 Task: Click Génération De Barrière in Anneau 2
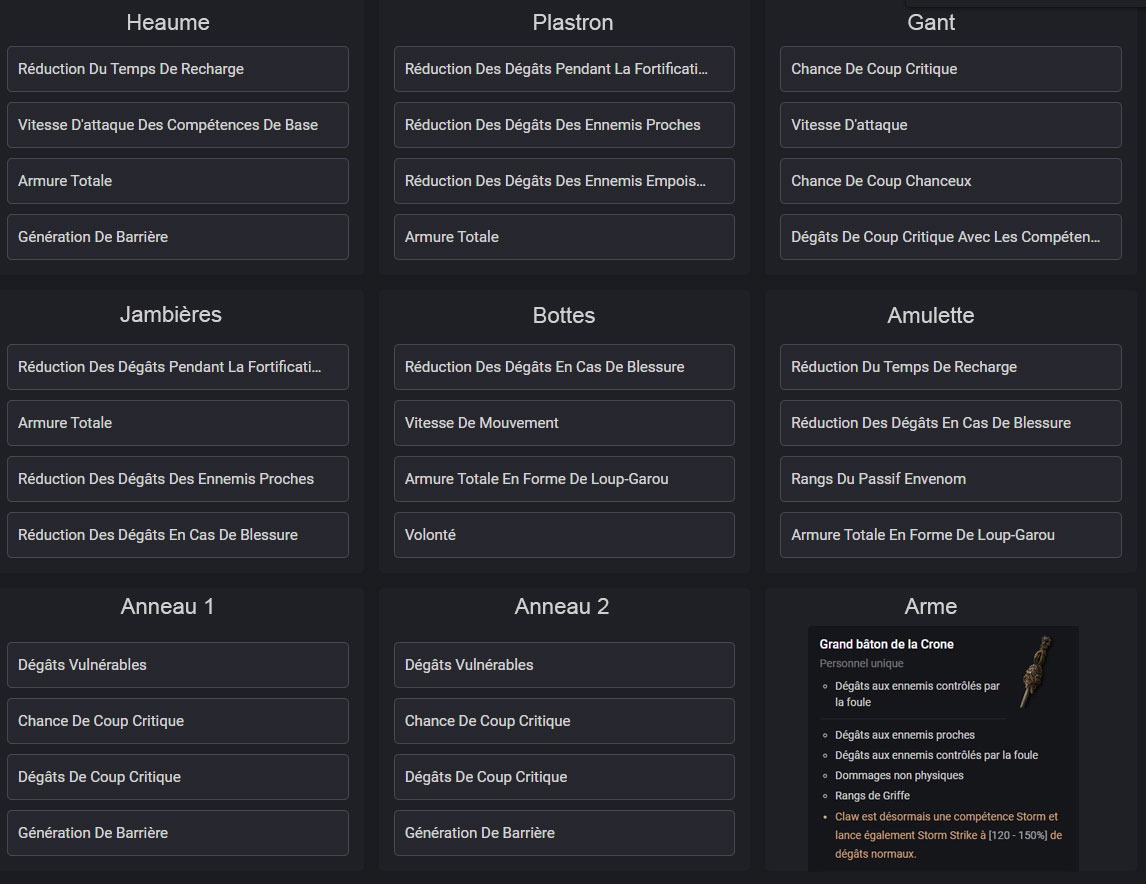click(x=564, y=833)
